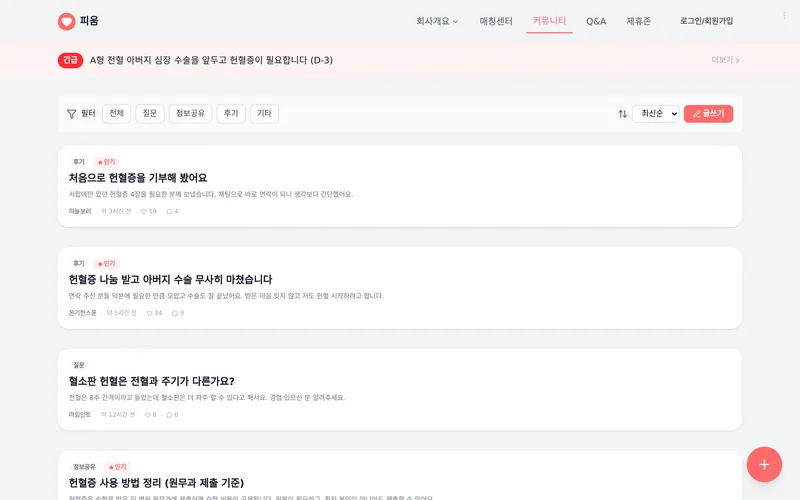Click the 피움 brand name text
This screenshot has height=500, width=800.
(x=89, y=21)
